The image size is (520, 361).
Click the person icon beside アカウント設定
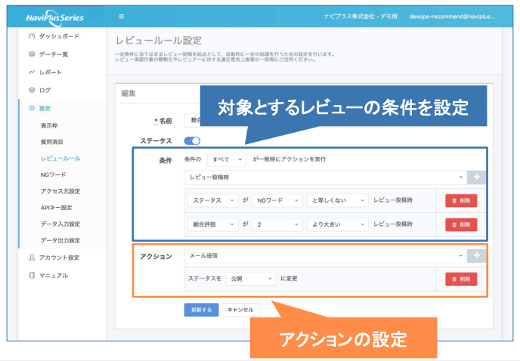coord(32,257)
